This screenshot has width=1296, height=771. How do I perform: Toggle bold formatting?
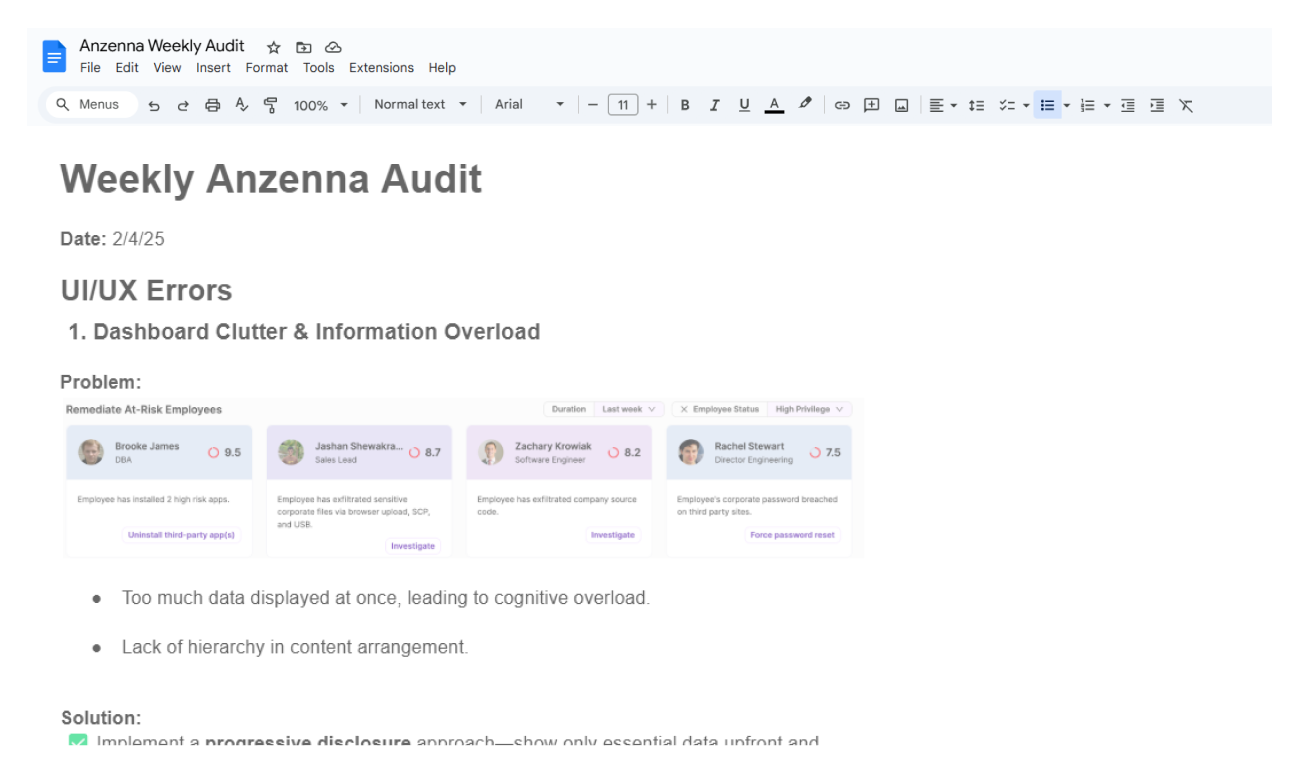click(x=685, y=105)
